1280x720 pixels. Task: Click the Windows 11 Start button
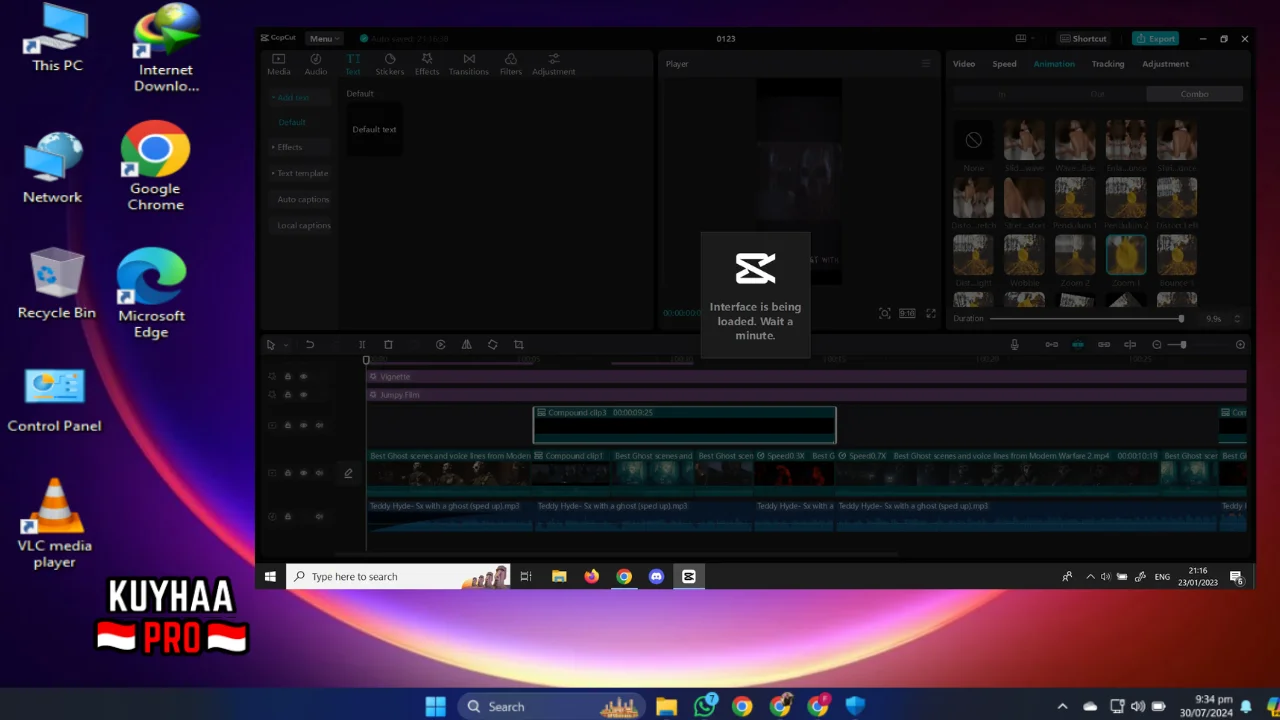tap(435, 706)
